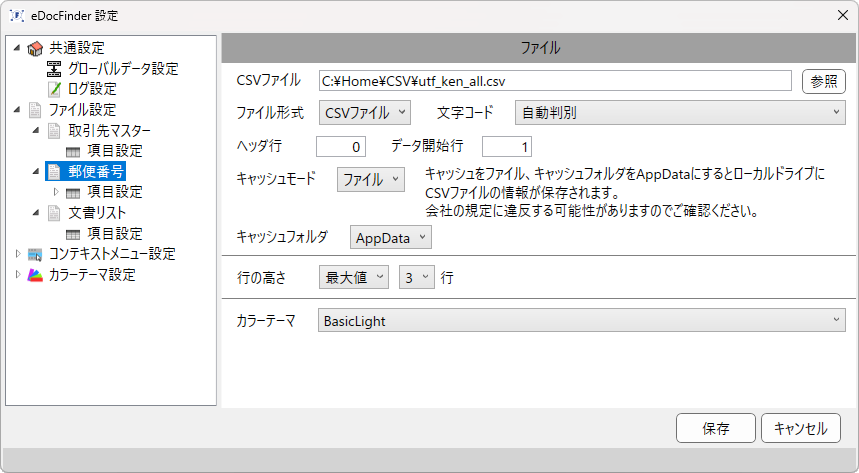Click the カラーテーマ設定 rainbow icon
Screen dimensions: 859x473
(35, 275)
